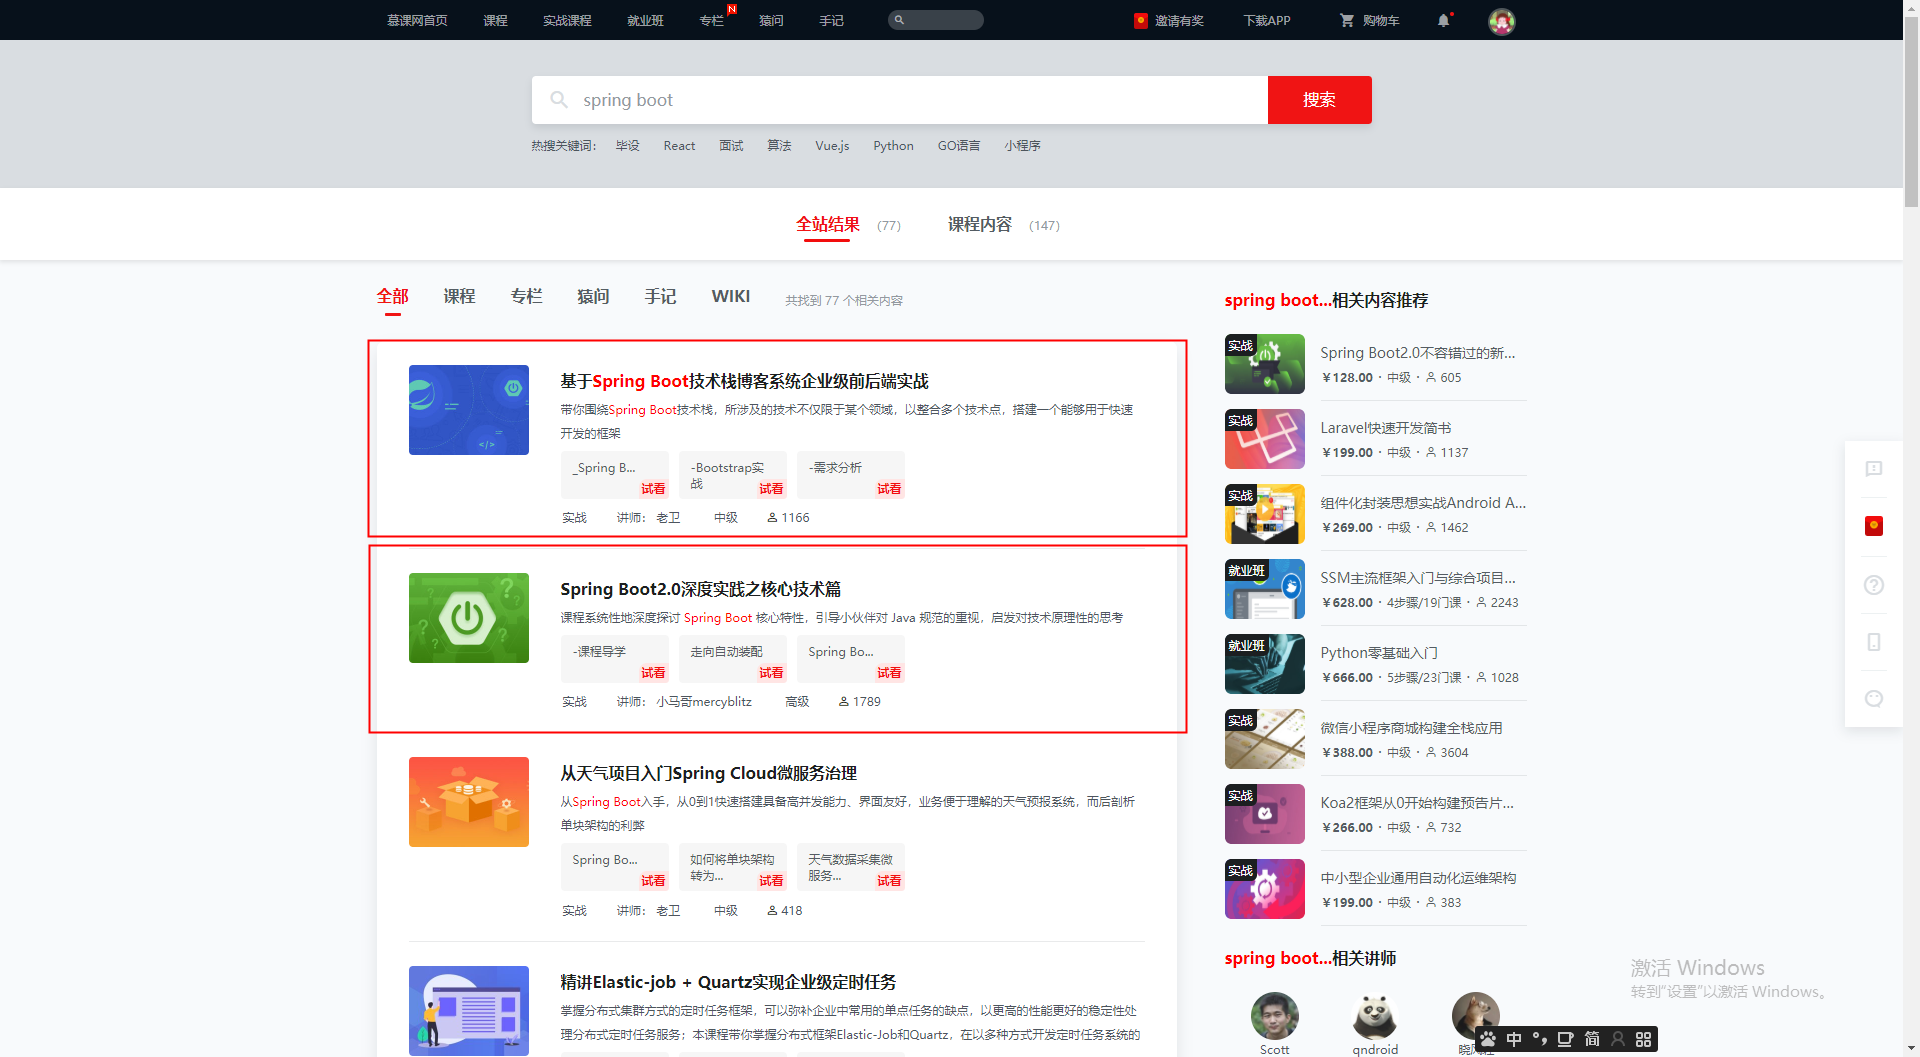Viewport: 1920px width, 1057px height.
Task: Click the learner count icon beside 1789
Action: tap(844, 702)
